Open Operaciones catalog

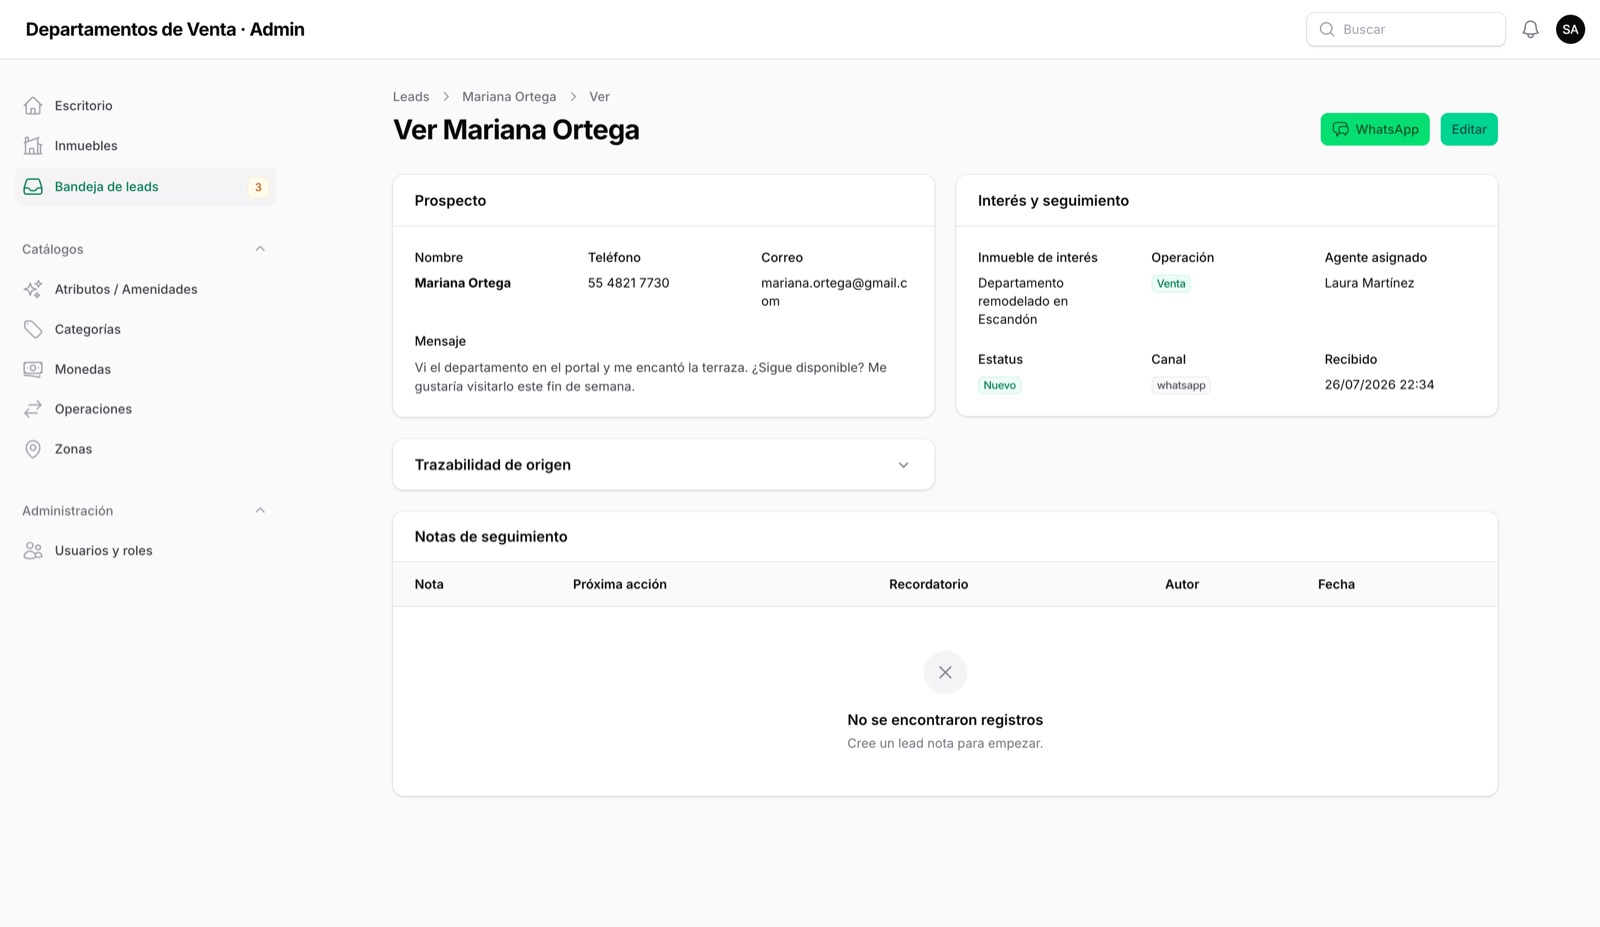(145, 409)
